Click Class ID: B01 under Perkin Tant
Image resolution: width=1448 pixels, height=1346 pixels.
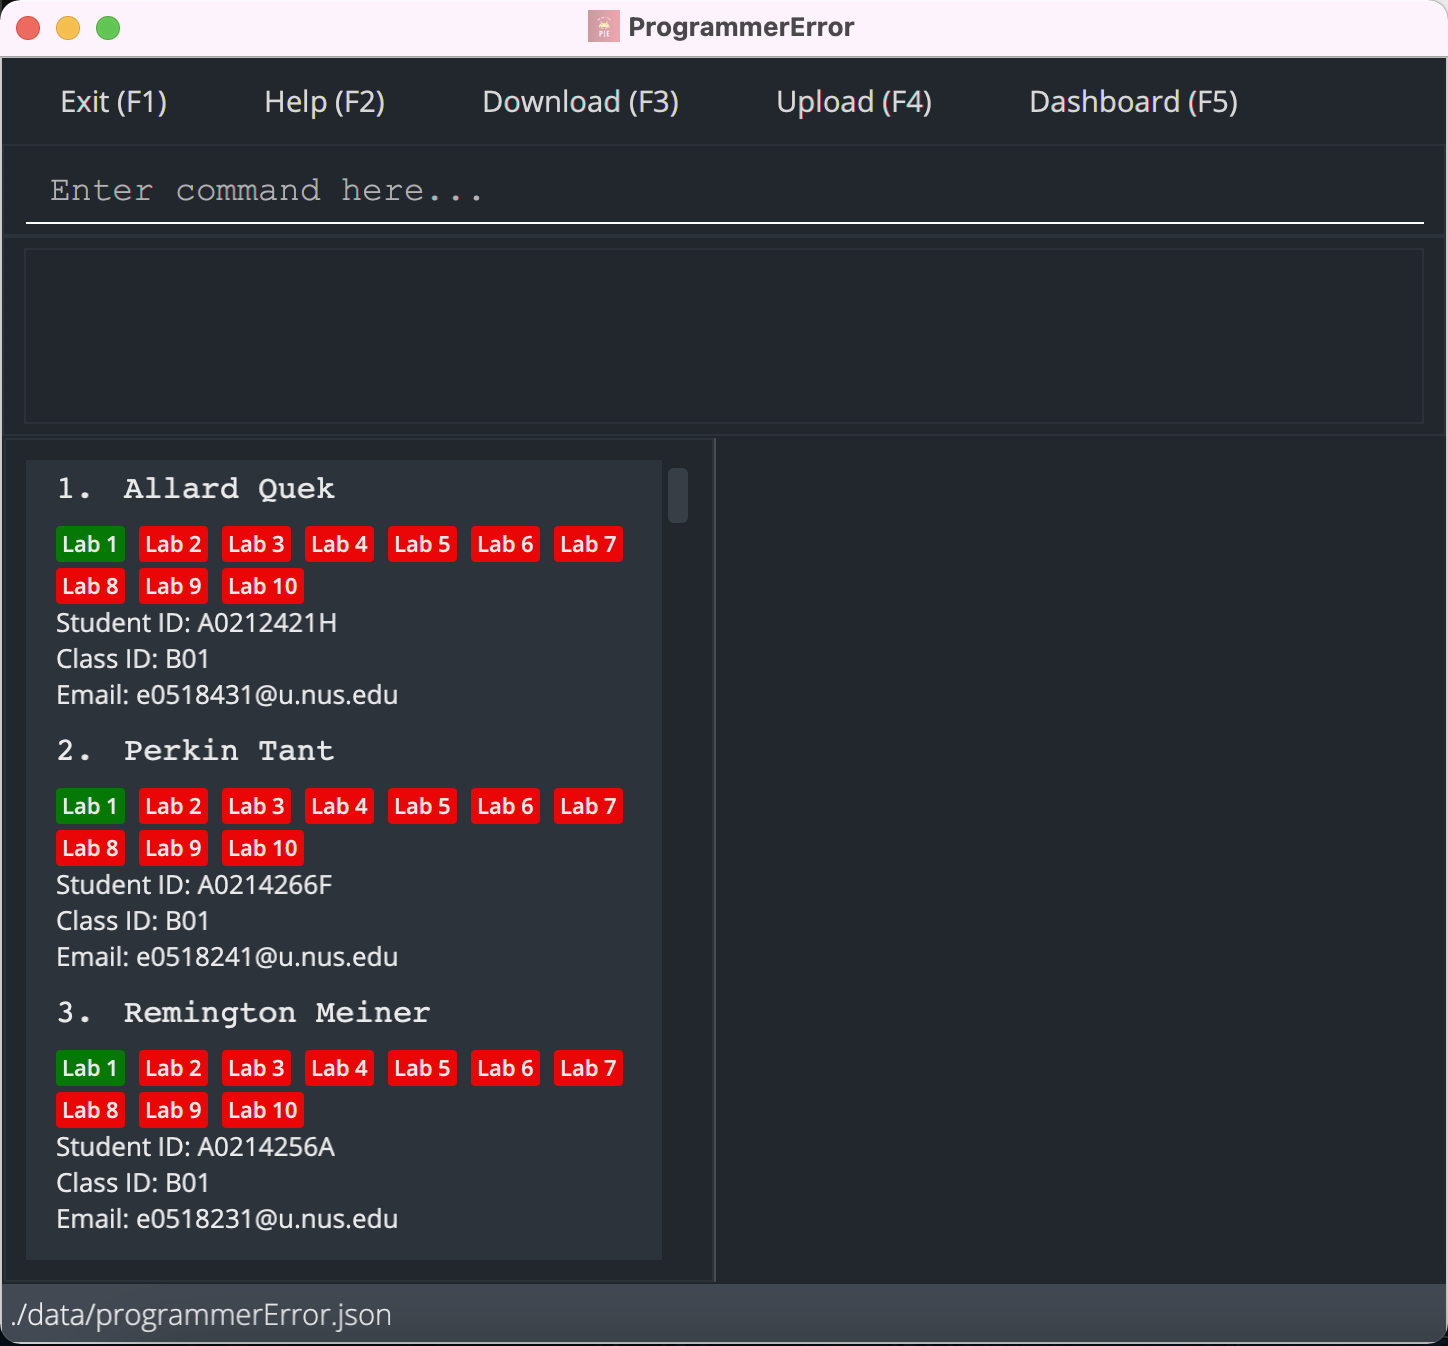133,921
